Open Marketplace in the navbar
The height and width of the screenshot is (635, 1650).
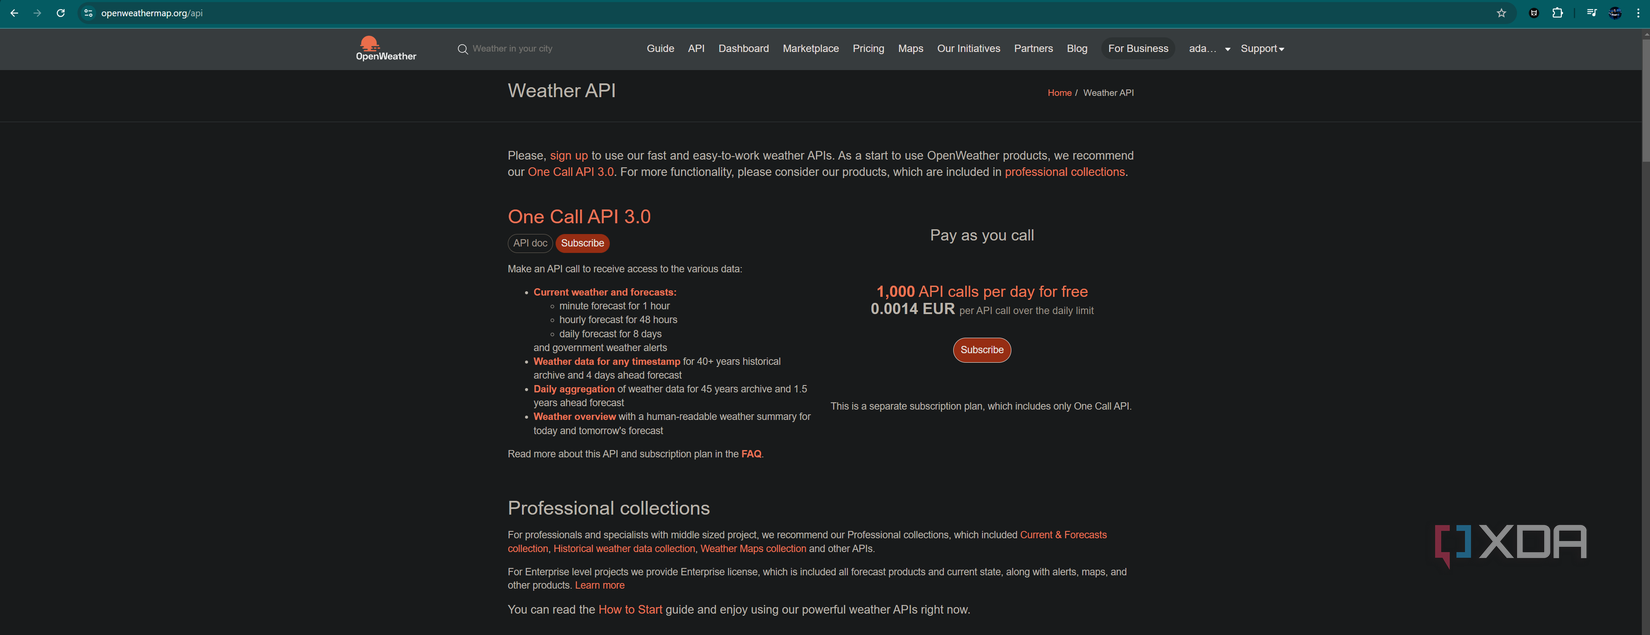coord(811,48)
